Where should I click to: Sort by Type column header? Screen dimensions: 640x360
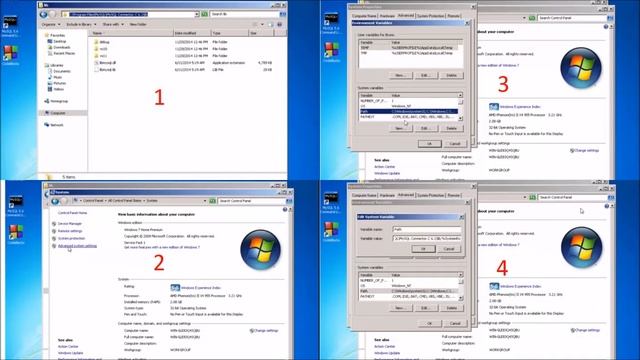229,33
